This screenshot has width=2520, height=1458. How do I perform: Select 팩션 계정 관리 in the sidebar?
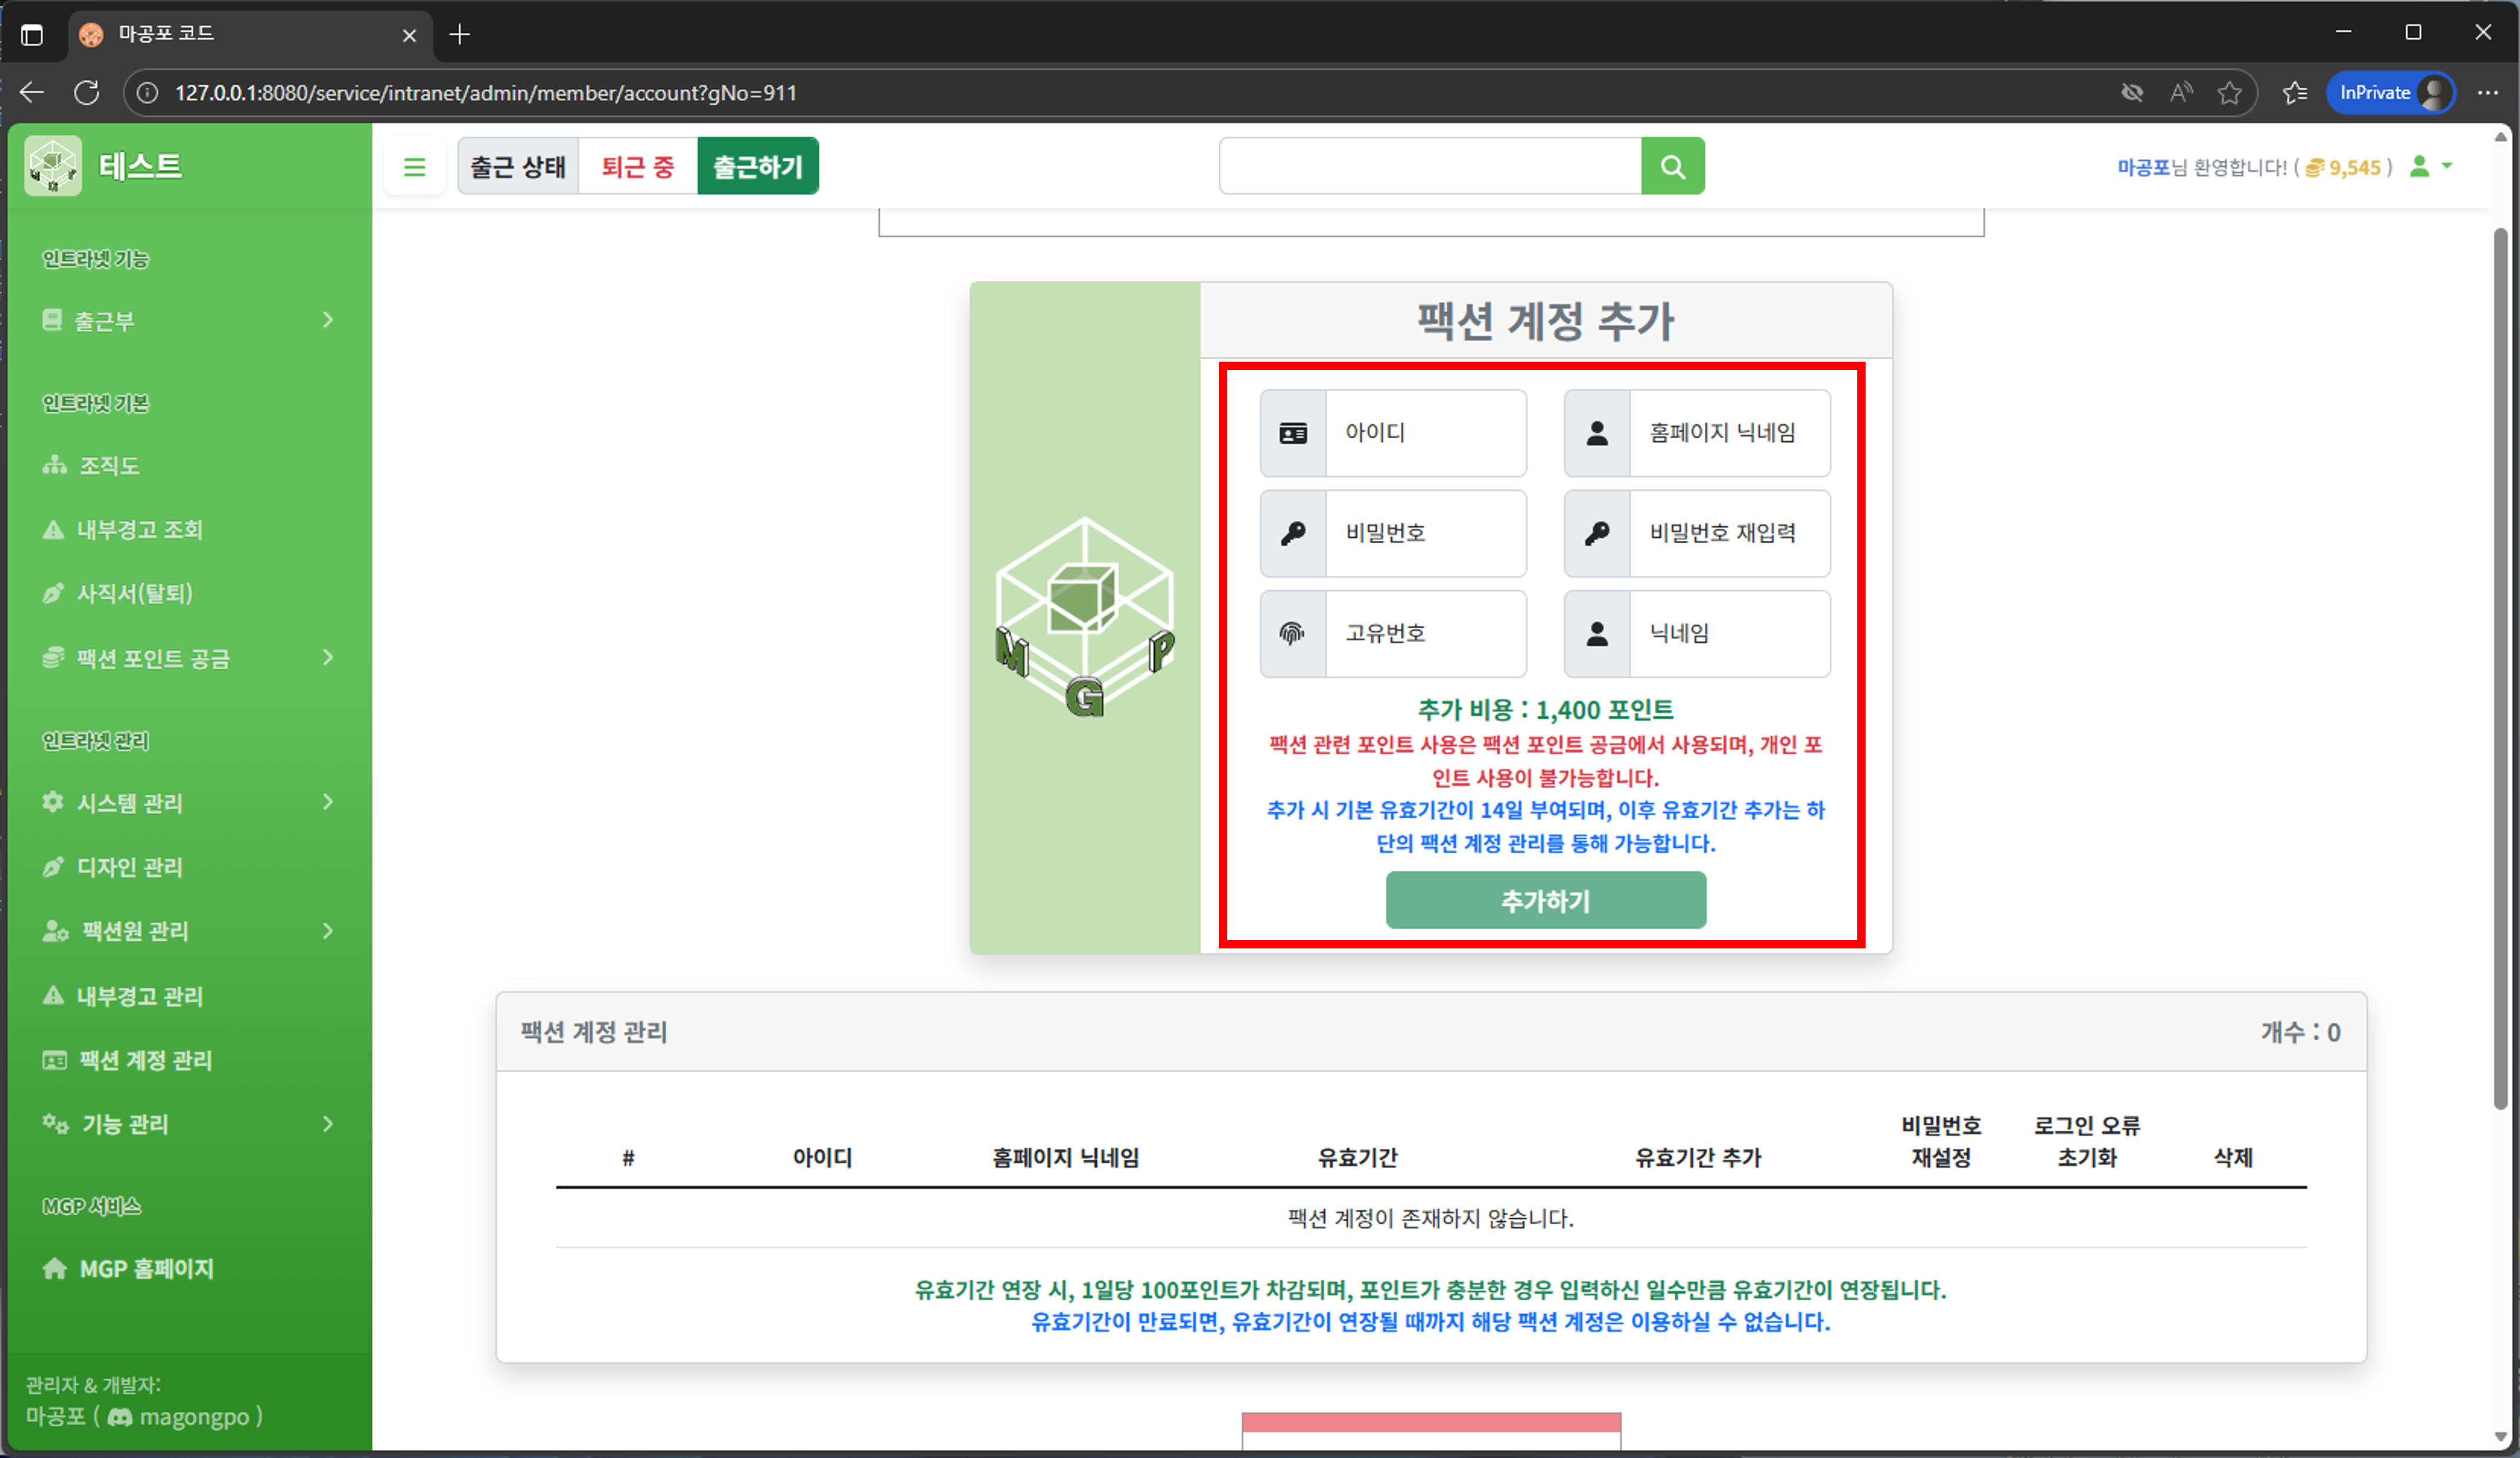[145, 1060]
